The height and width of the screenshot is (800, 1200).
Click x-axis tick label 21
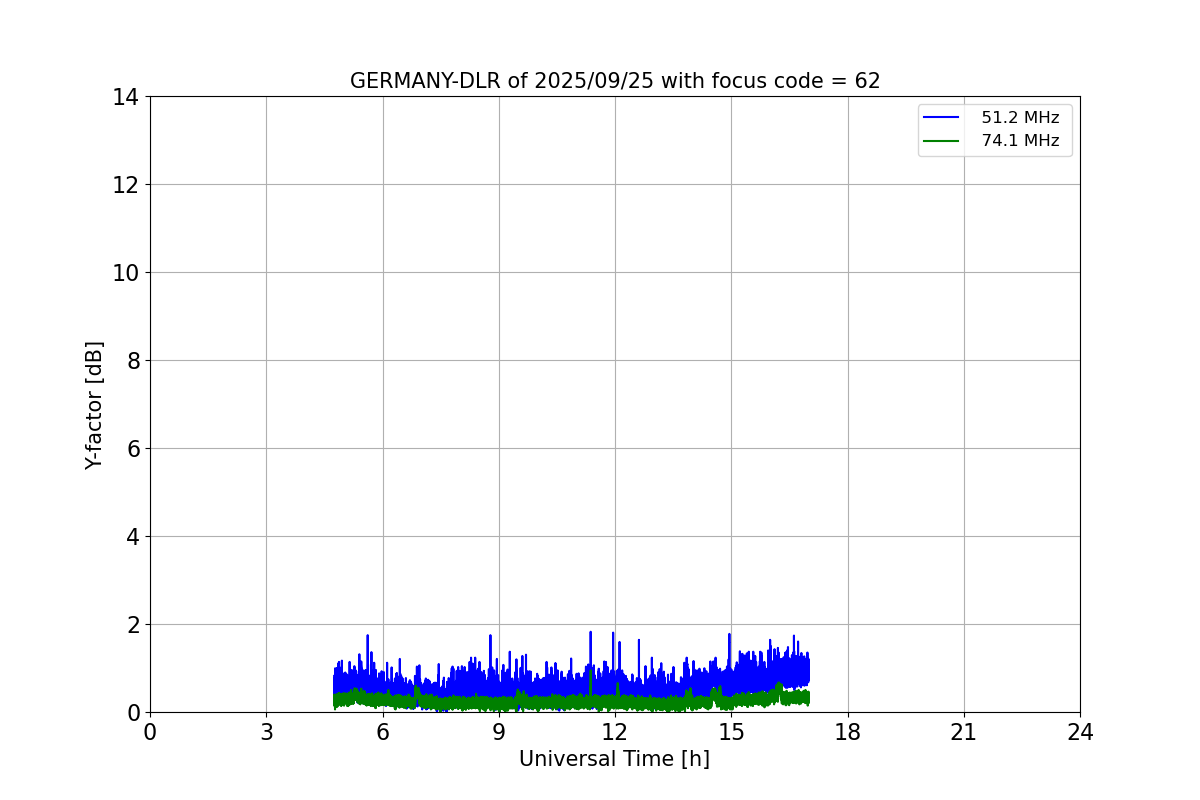point(964,732)
